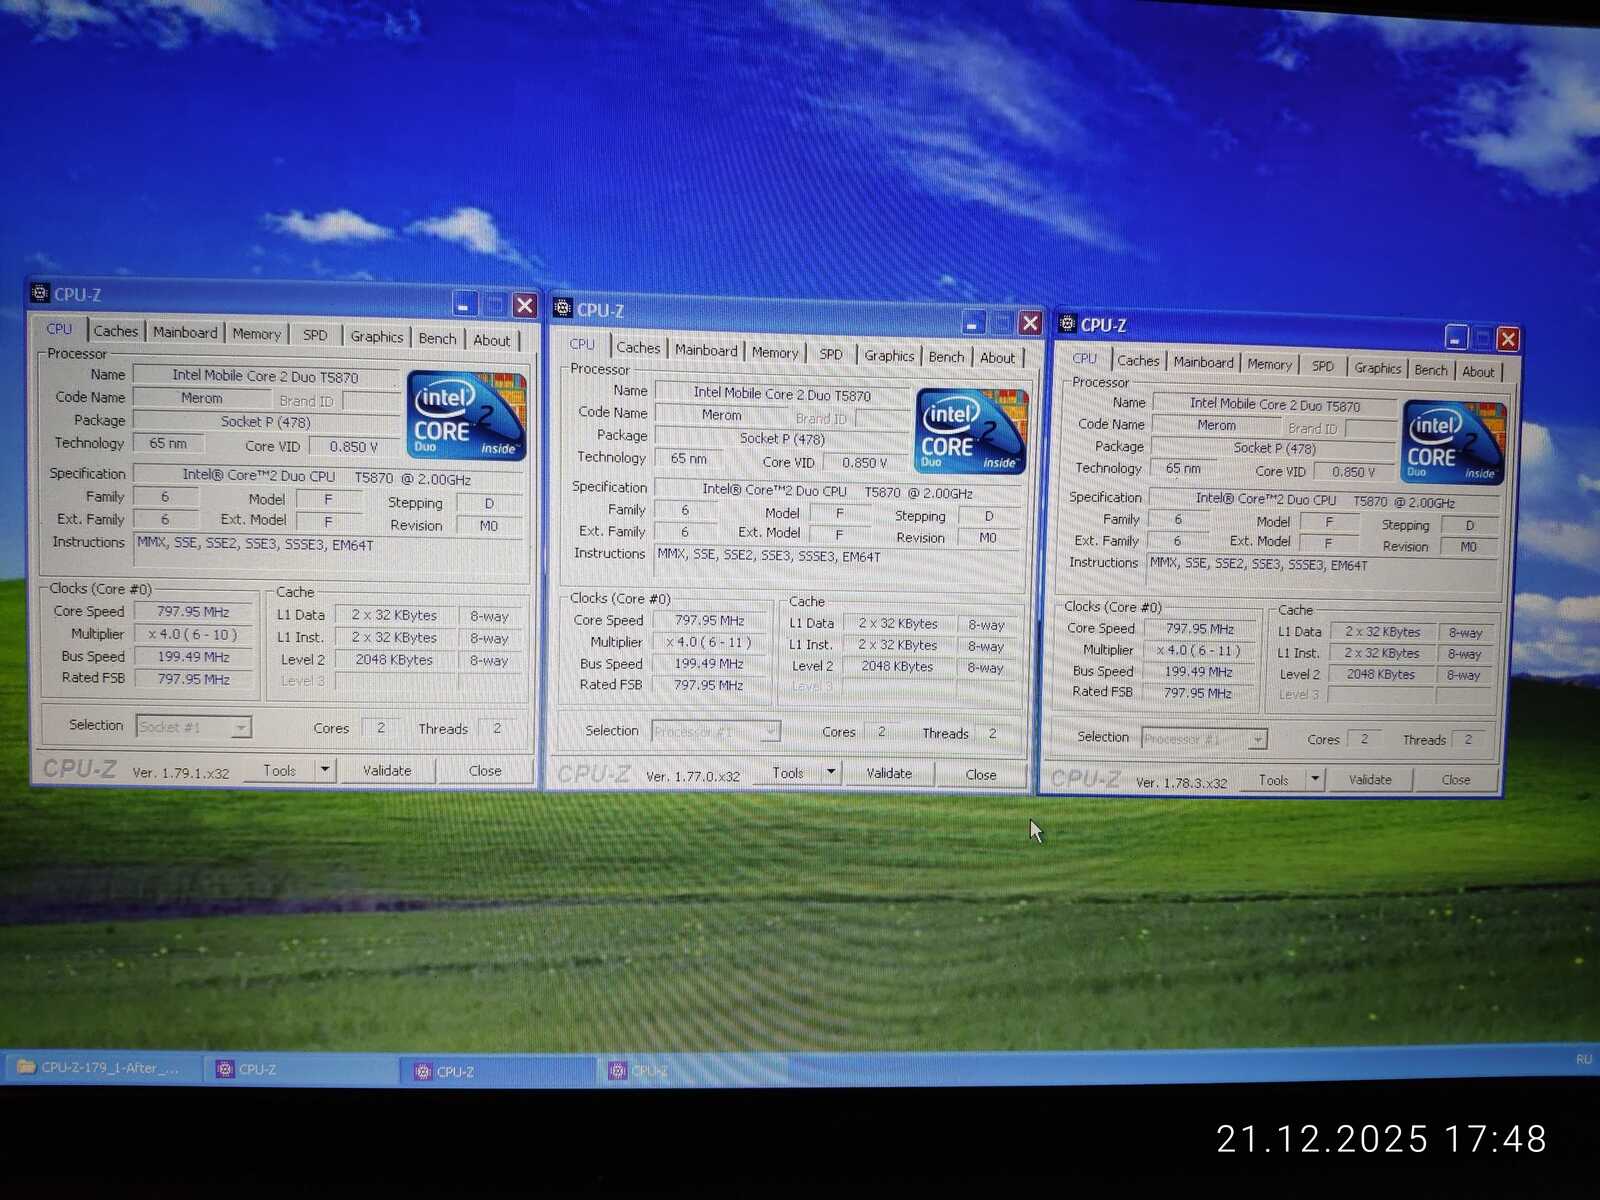Select the CPU tab in CPU-Z 1.79.1
The image size is (1600, 1200).
click(x=59, y=329)
